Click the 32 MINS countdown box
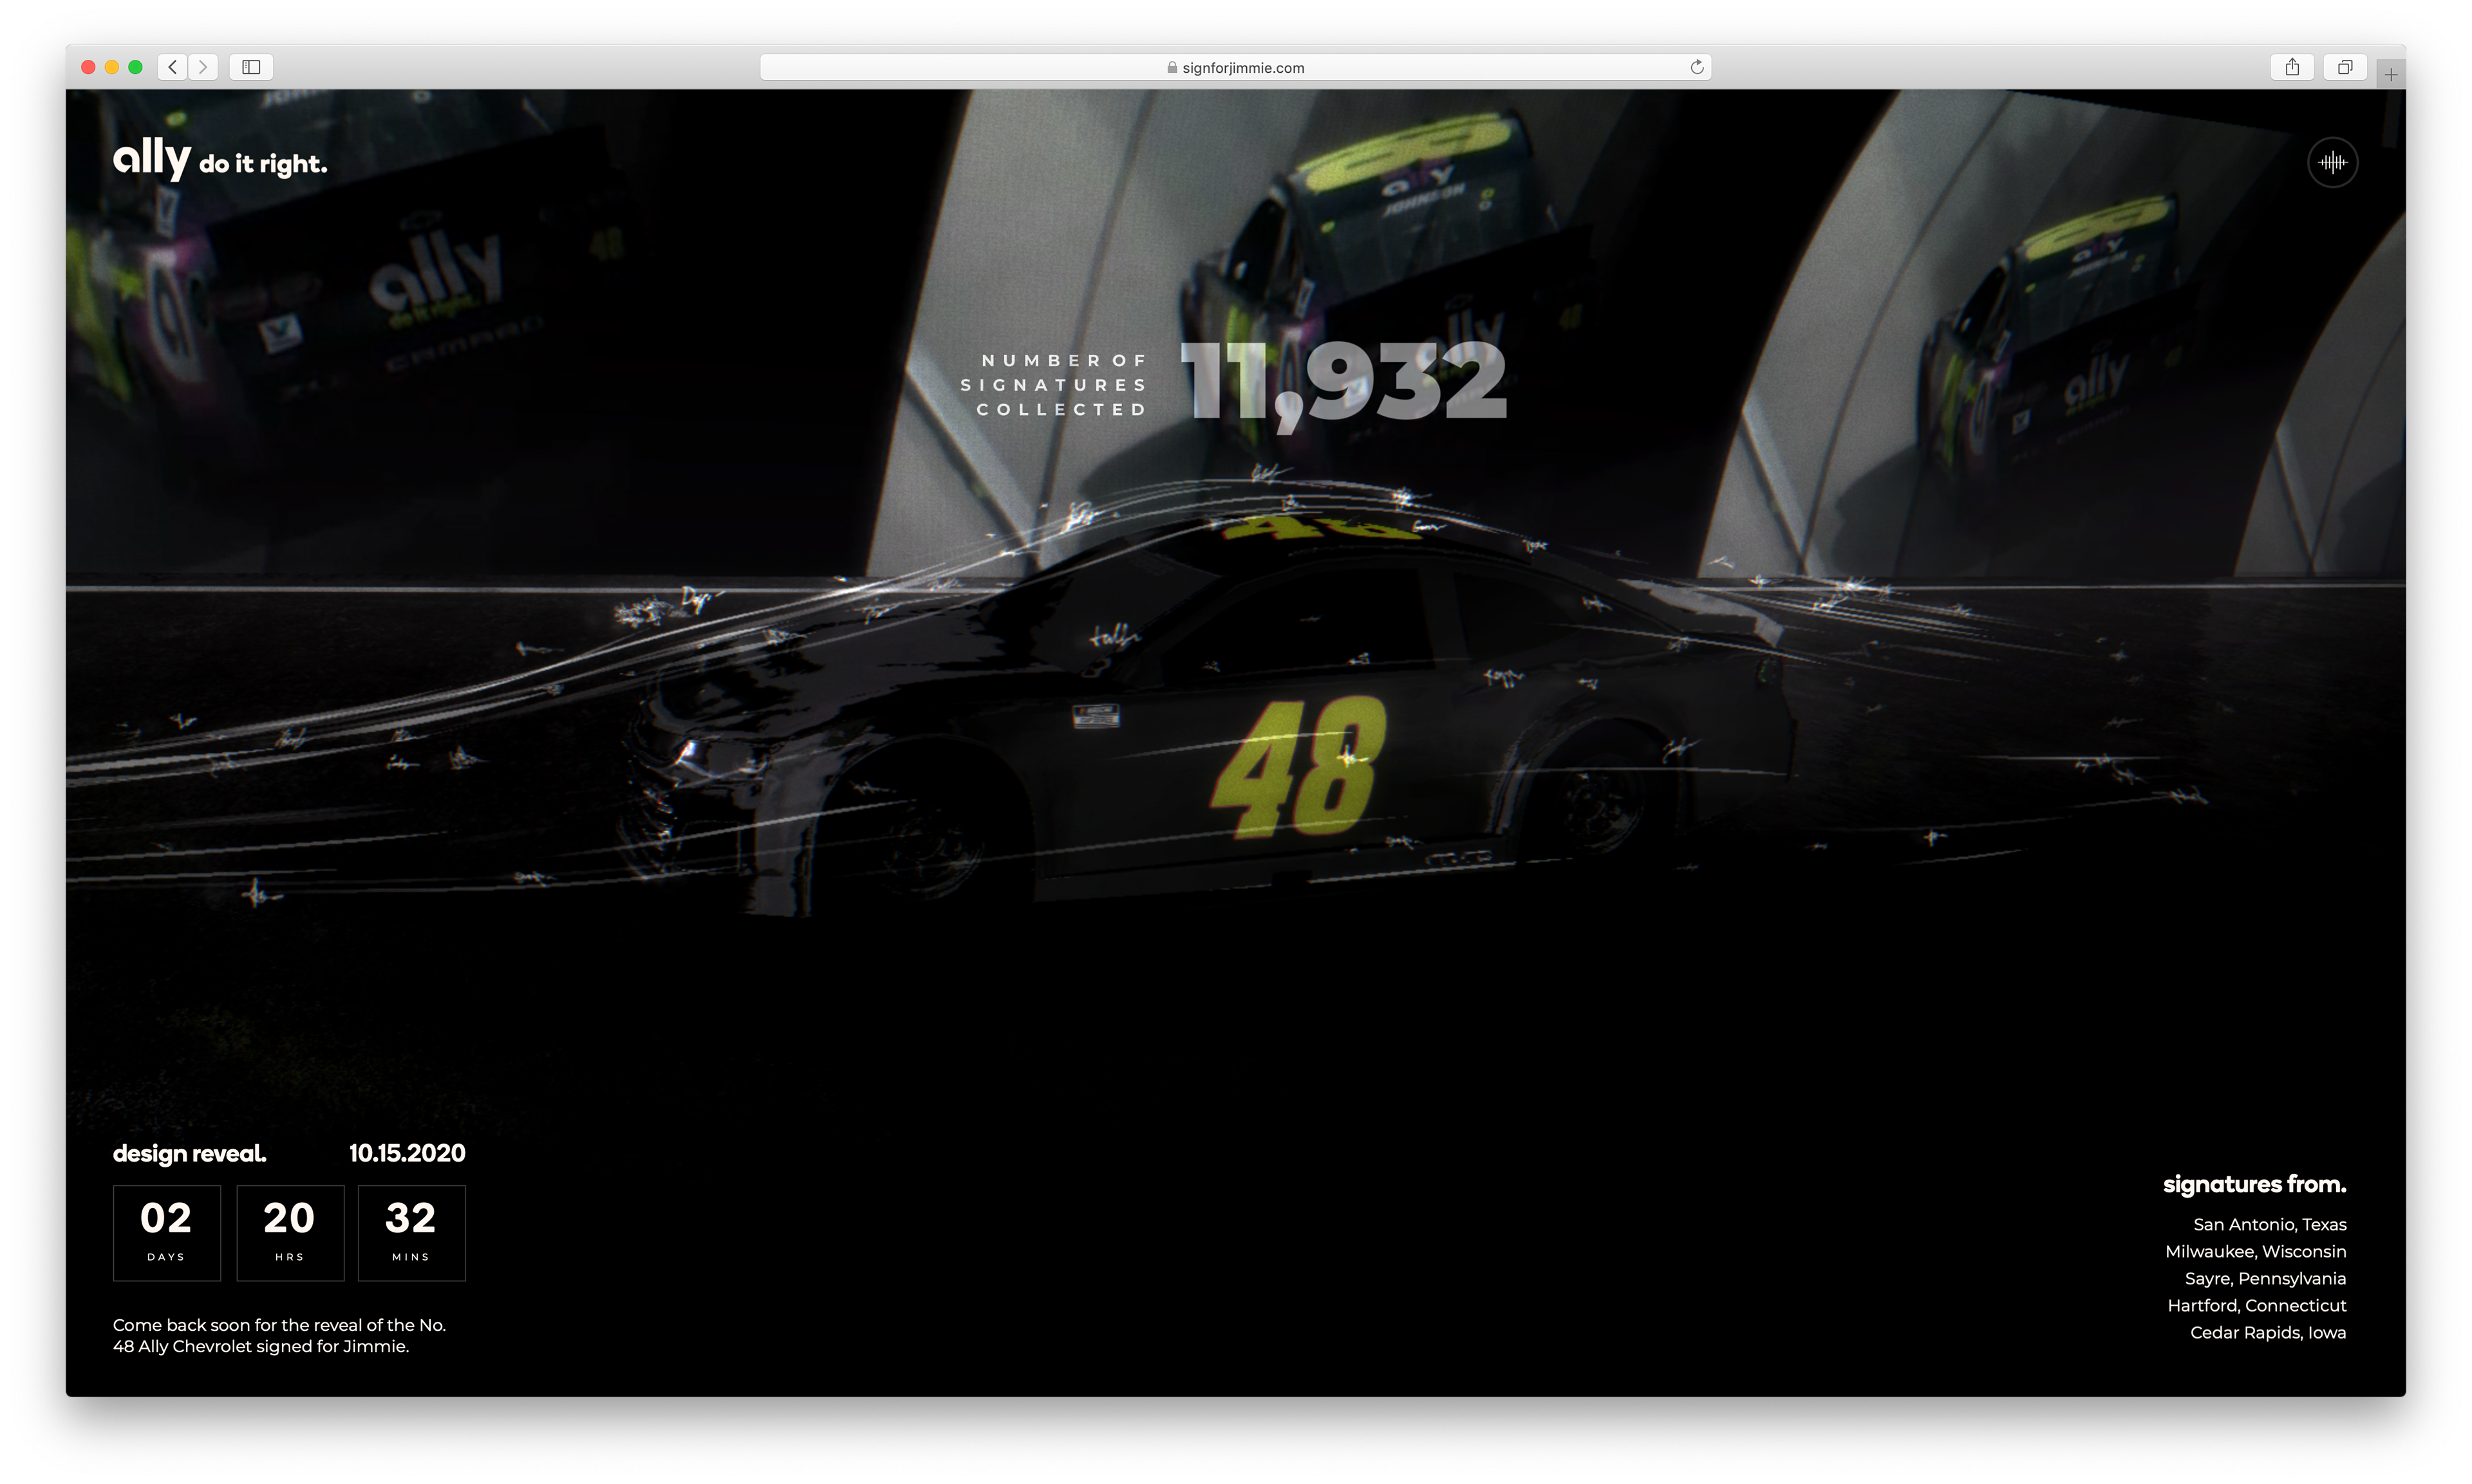This screenshot has height=1484, width=2472. 411,1232
